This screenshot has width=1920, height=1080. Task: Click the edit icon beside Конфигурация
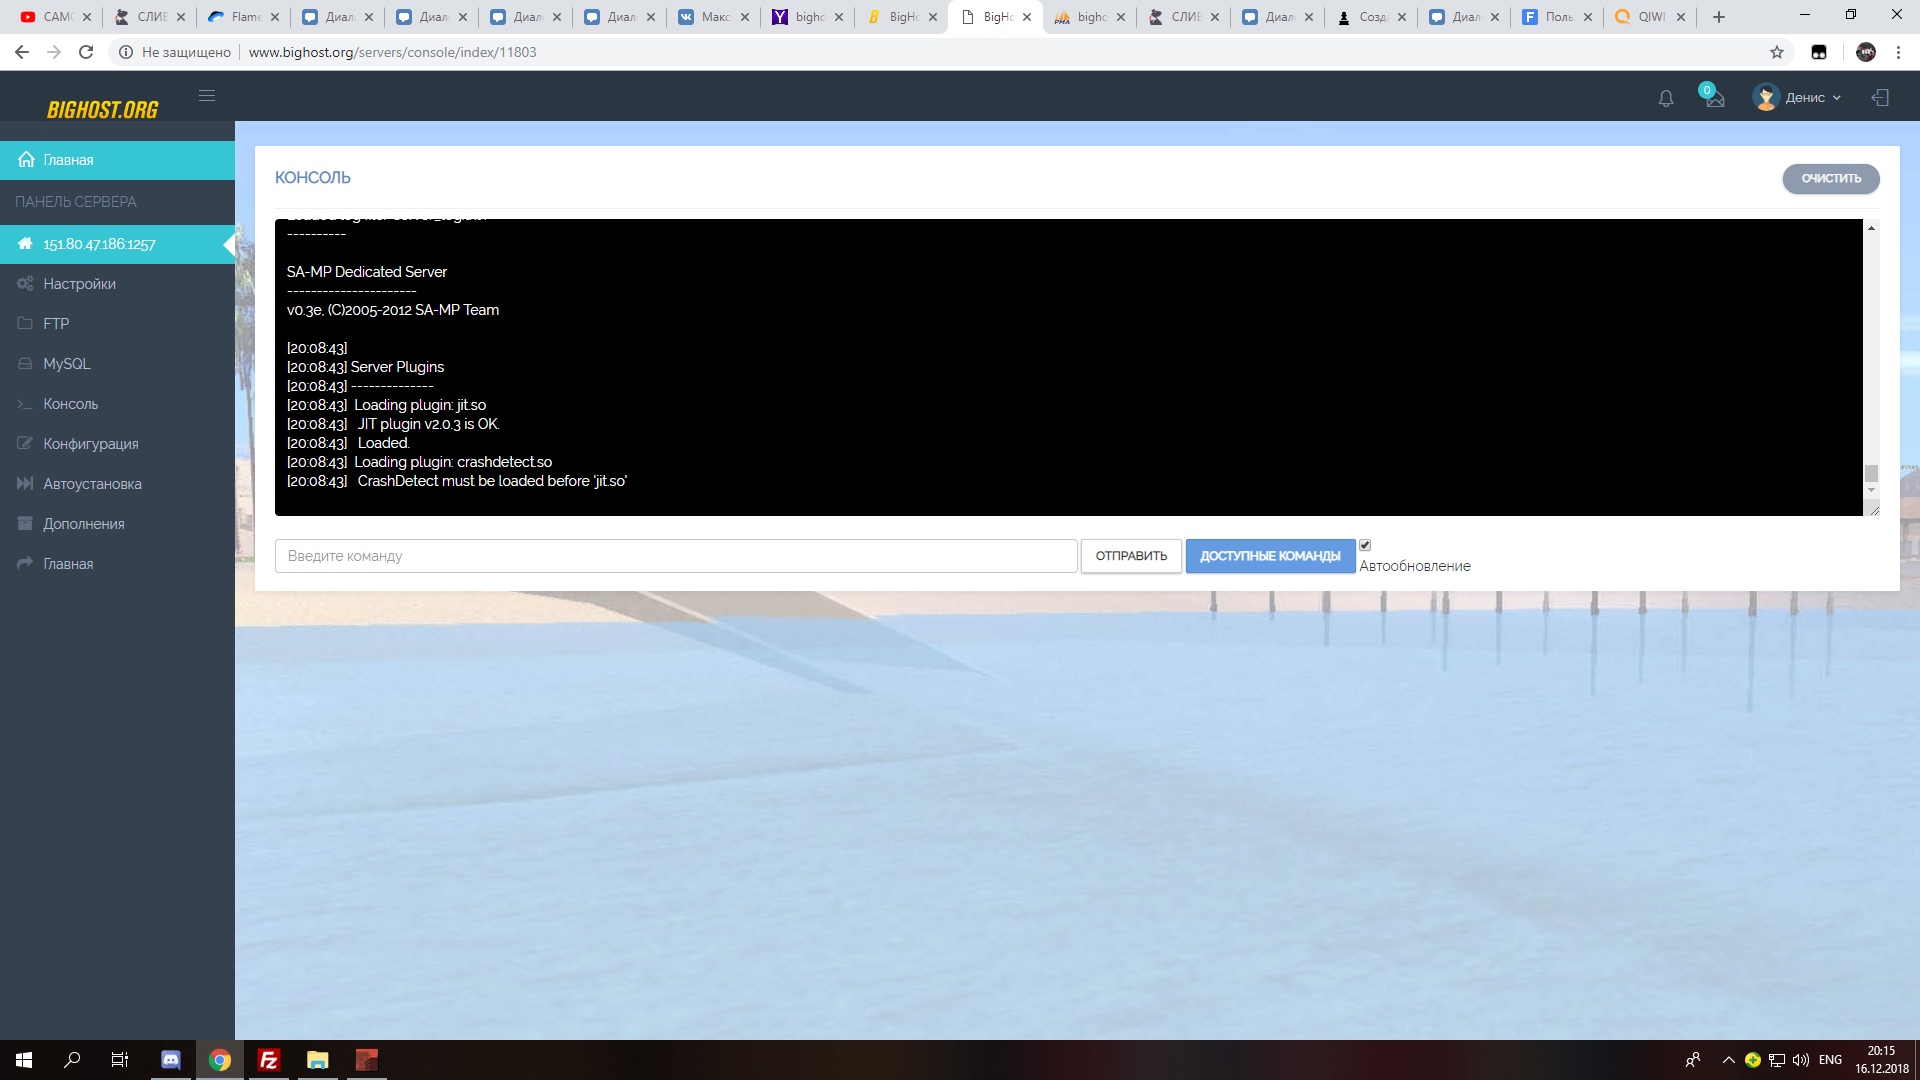click(25, 443)
